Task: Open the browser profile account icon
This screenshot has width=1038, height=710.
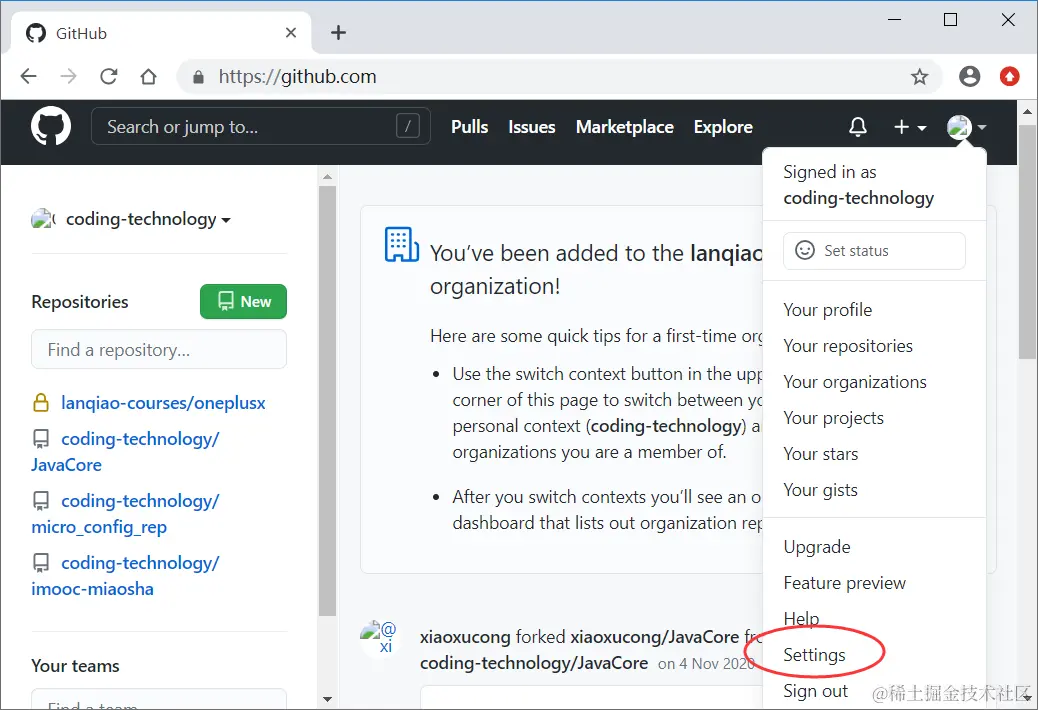Action: 969,77
